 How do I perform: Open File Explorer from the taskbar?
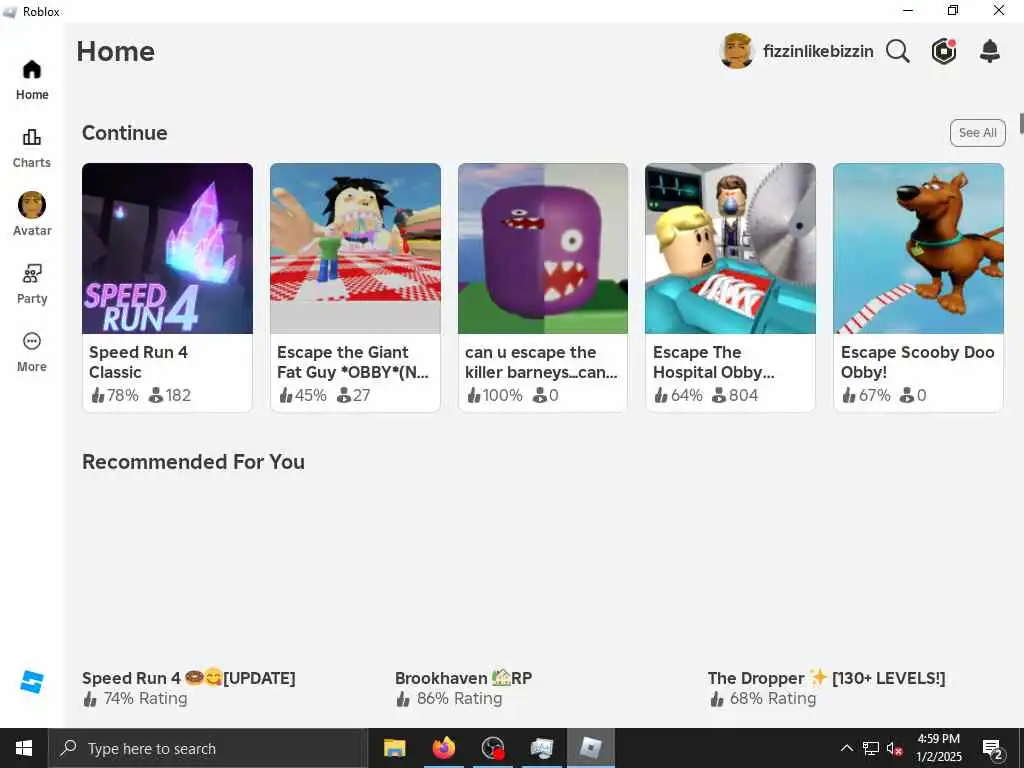click(394, 748)
